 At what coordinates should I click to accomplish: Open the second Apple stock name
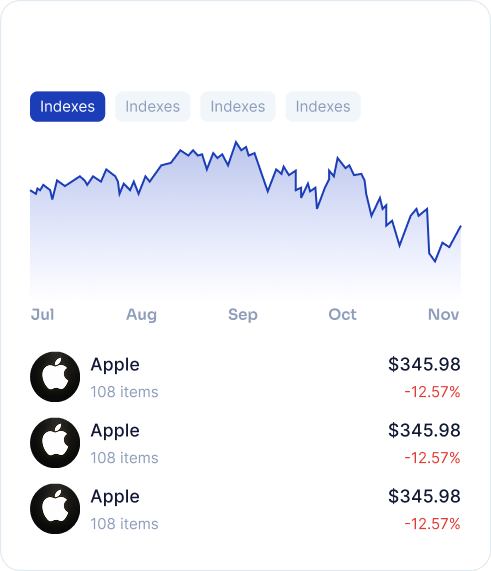[x=115, y=431]
